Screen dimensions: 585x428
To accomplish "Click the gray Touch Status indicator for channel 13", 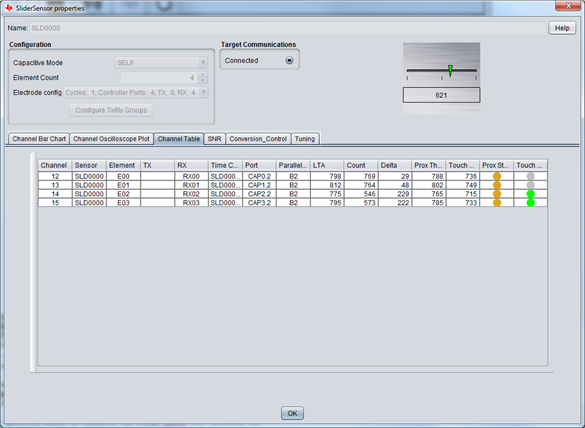I will pyautogui.click(x=531, y=185).
